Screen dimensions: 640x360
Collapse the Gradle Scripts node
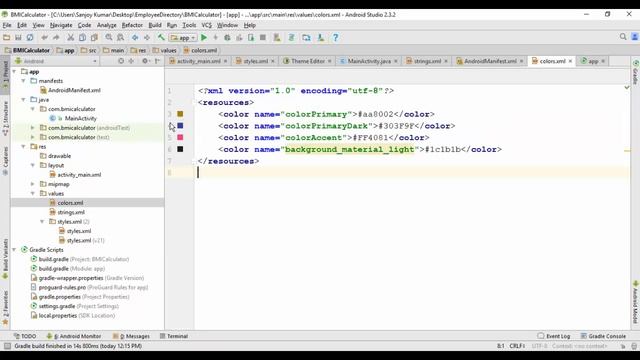click(15, 249)
